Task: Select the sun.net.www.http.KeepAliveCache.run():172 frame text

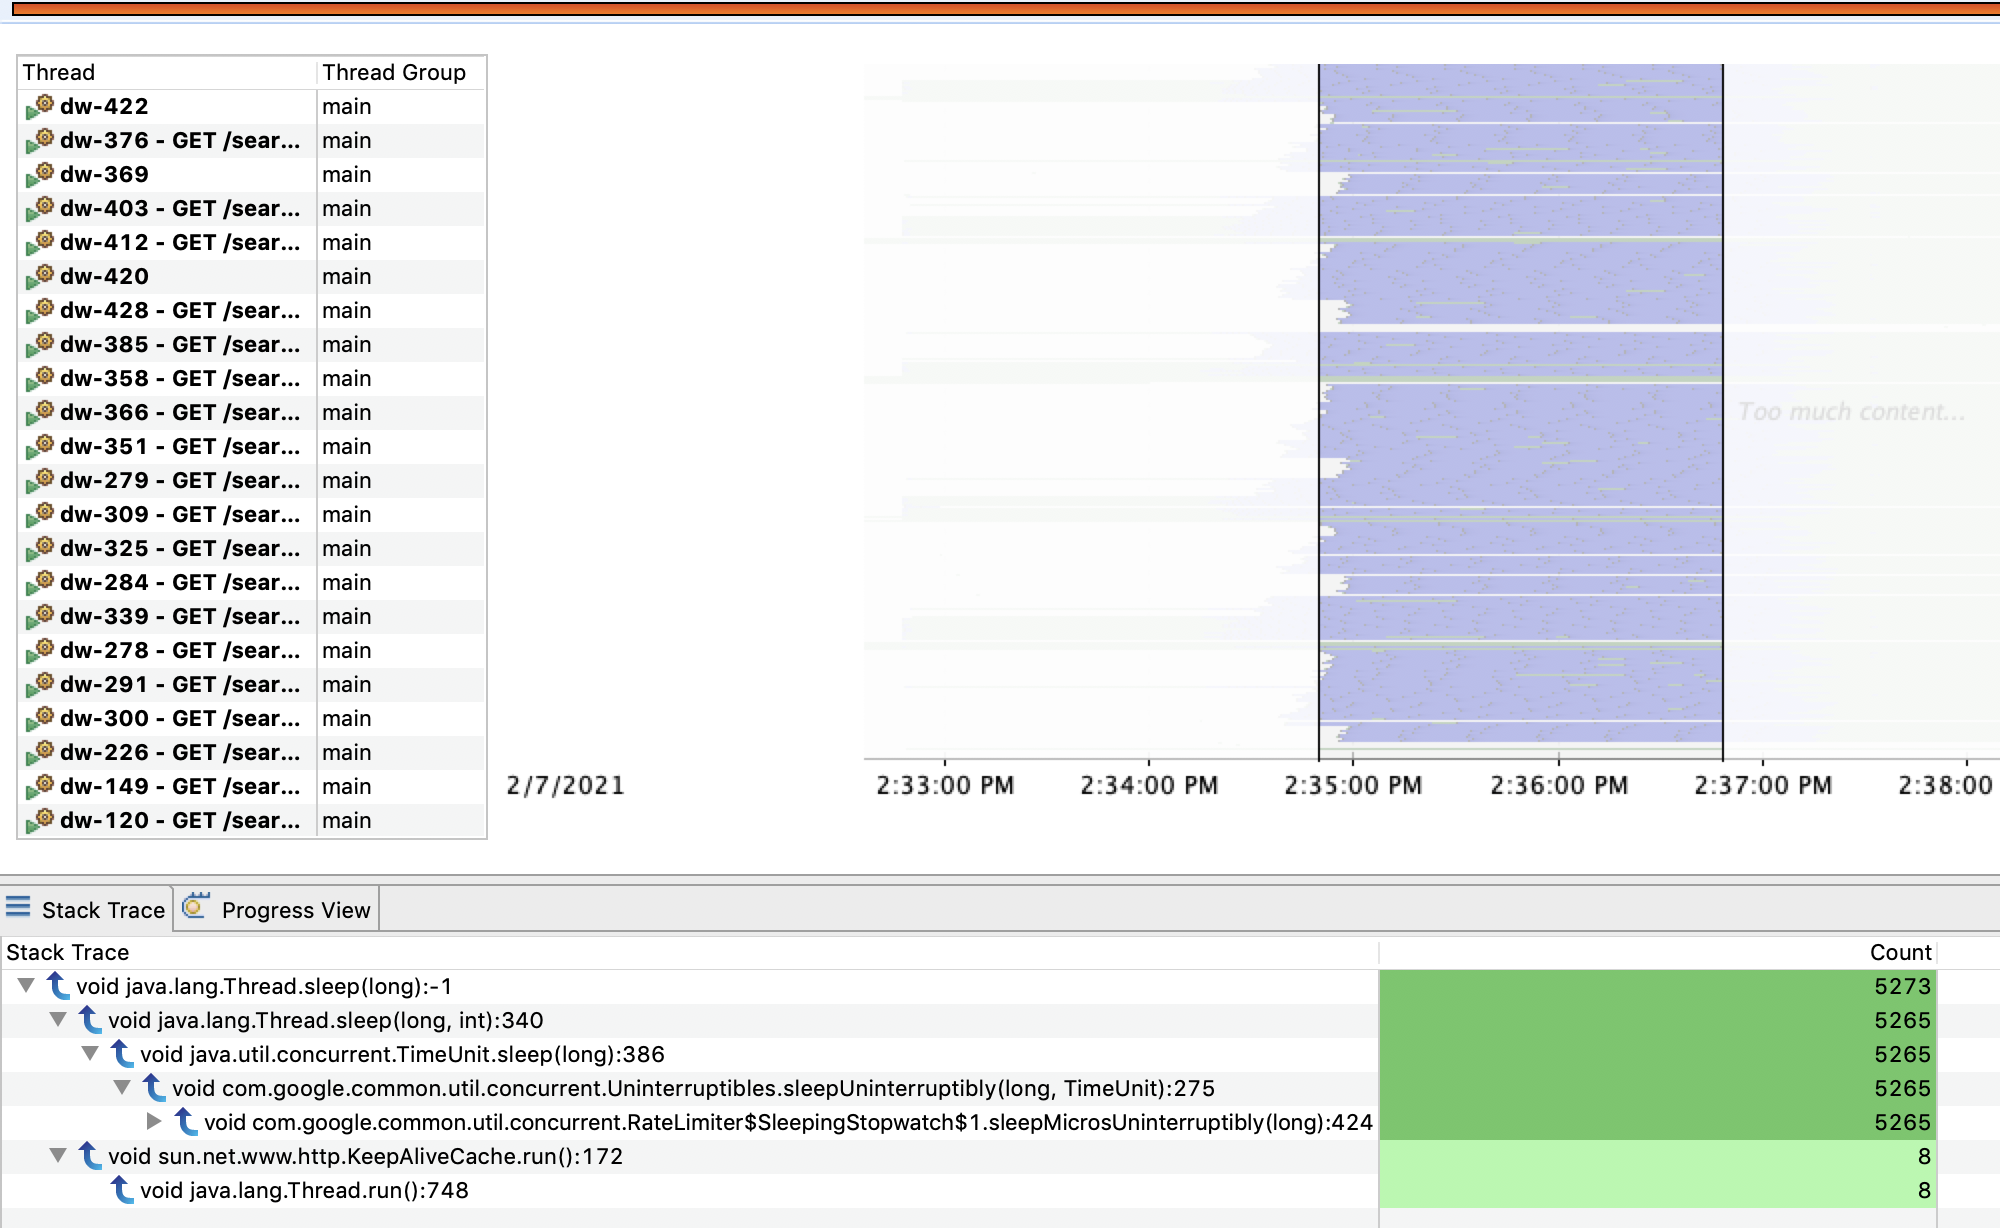Action: point(365,1156)
